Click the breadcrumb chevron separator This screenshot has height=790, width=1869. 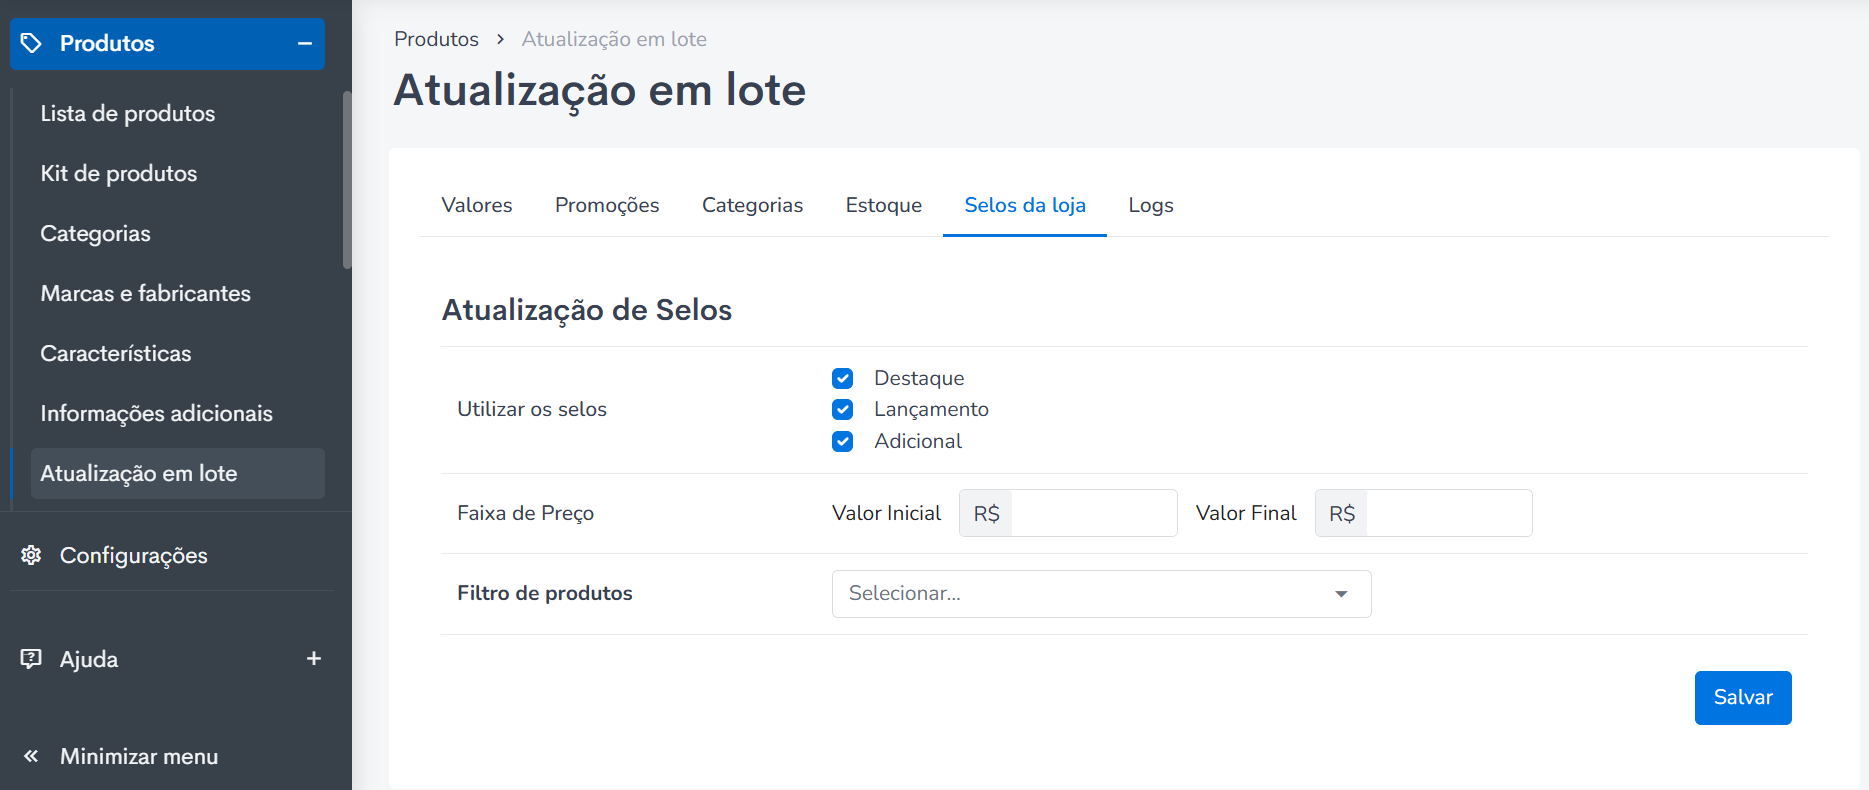500,39
